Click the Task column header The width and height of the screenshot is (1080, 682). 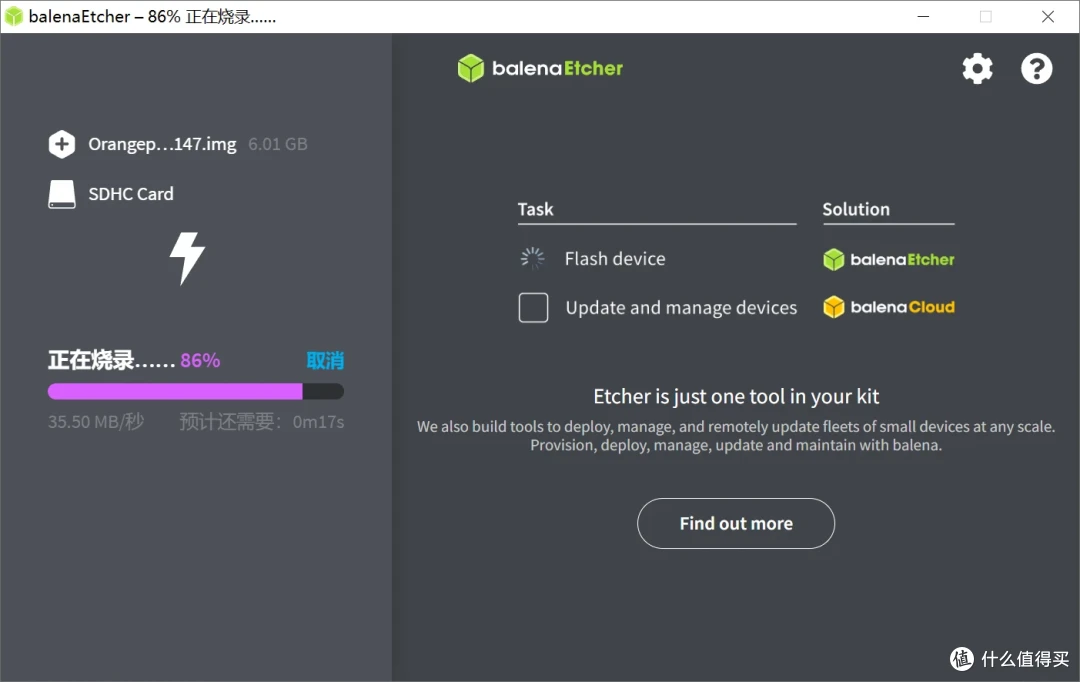535,209
